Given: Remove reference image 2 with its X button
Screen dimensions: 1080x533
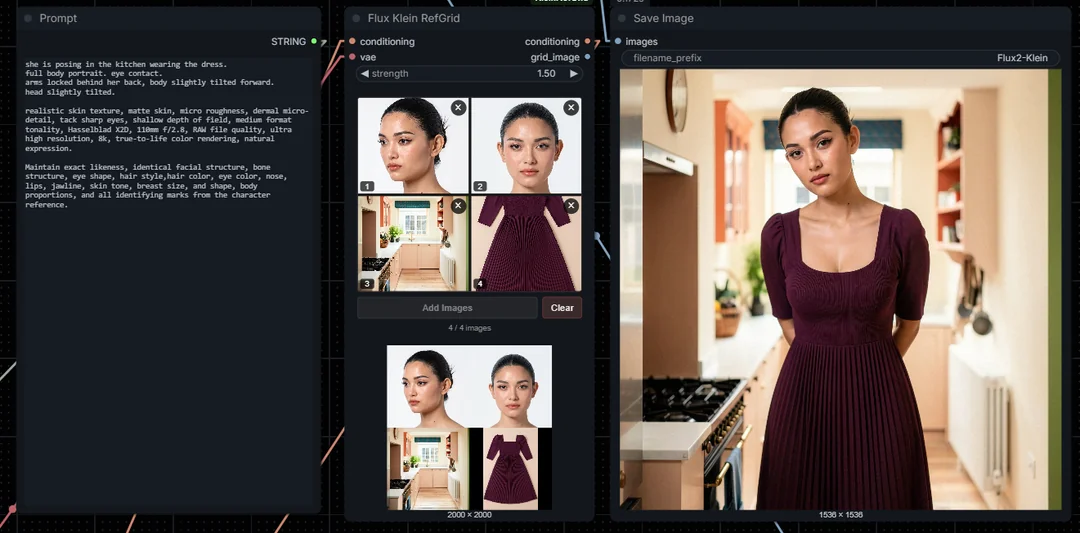Looking at the screenshot, I should (571, 107).
